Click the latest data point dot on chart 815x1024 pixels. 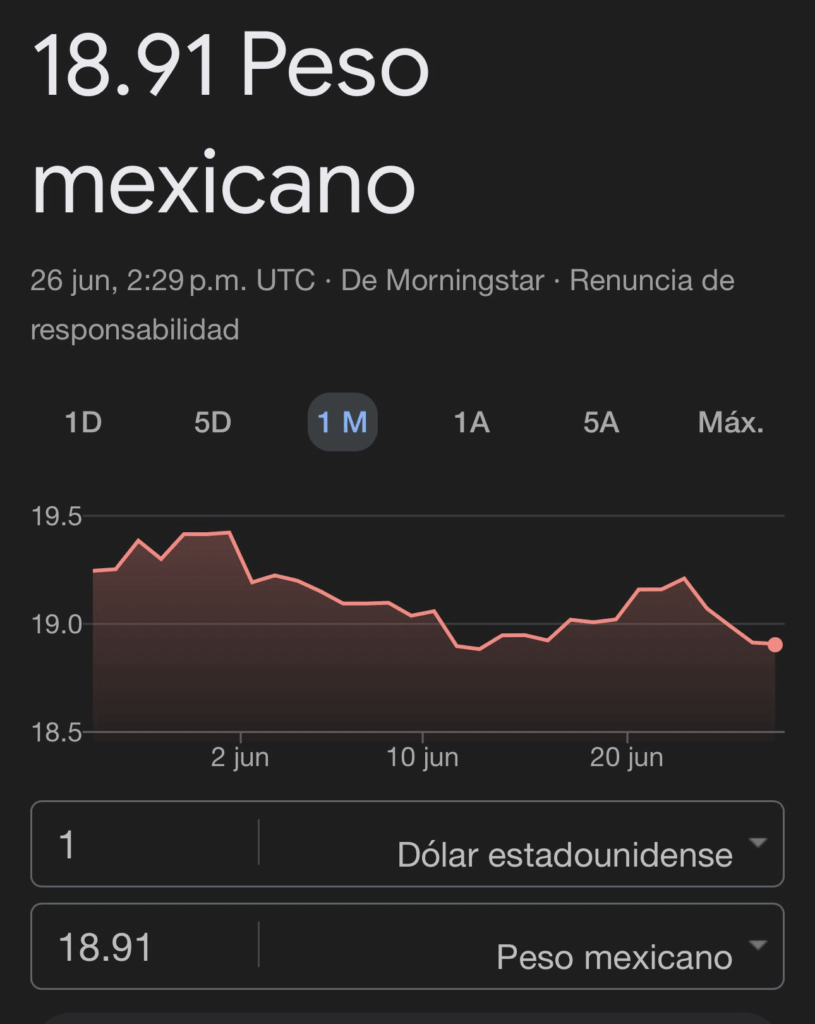[775, 645]
